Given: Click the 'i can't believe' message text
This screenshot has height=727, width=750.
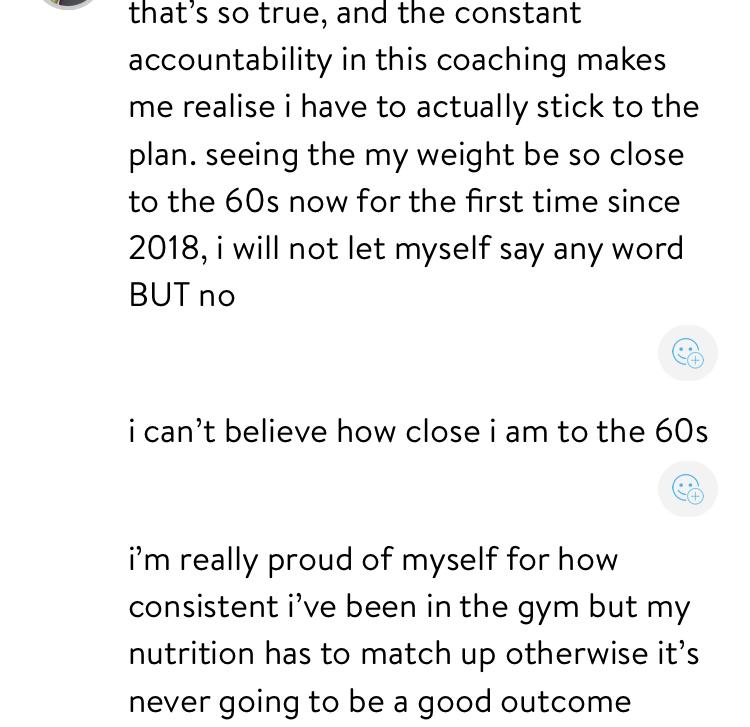Looking at the screenshot, I should click(418, 431).
